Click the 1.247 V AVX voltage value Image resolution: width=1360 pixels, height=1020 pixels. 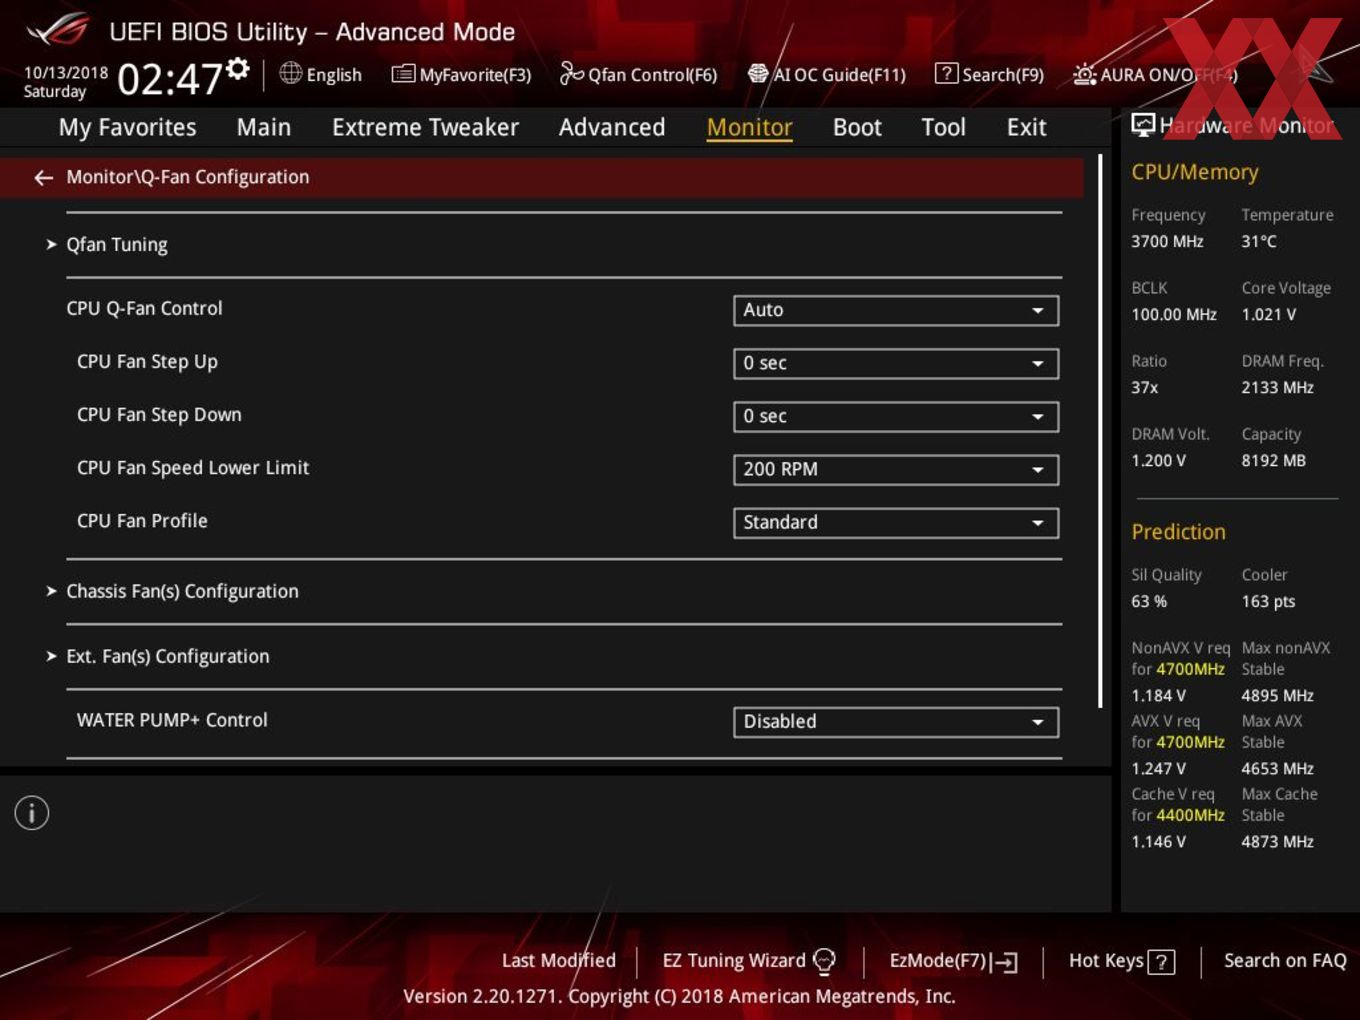point(1158,769)
